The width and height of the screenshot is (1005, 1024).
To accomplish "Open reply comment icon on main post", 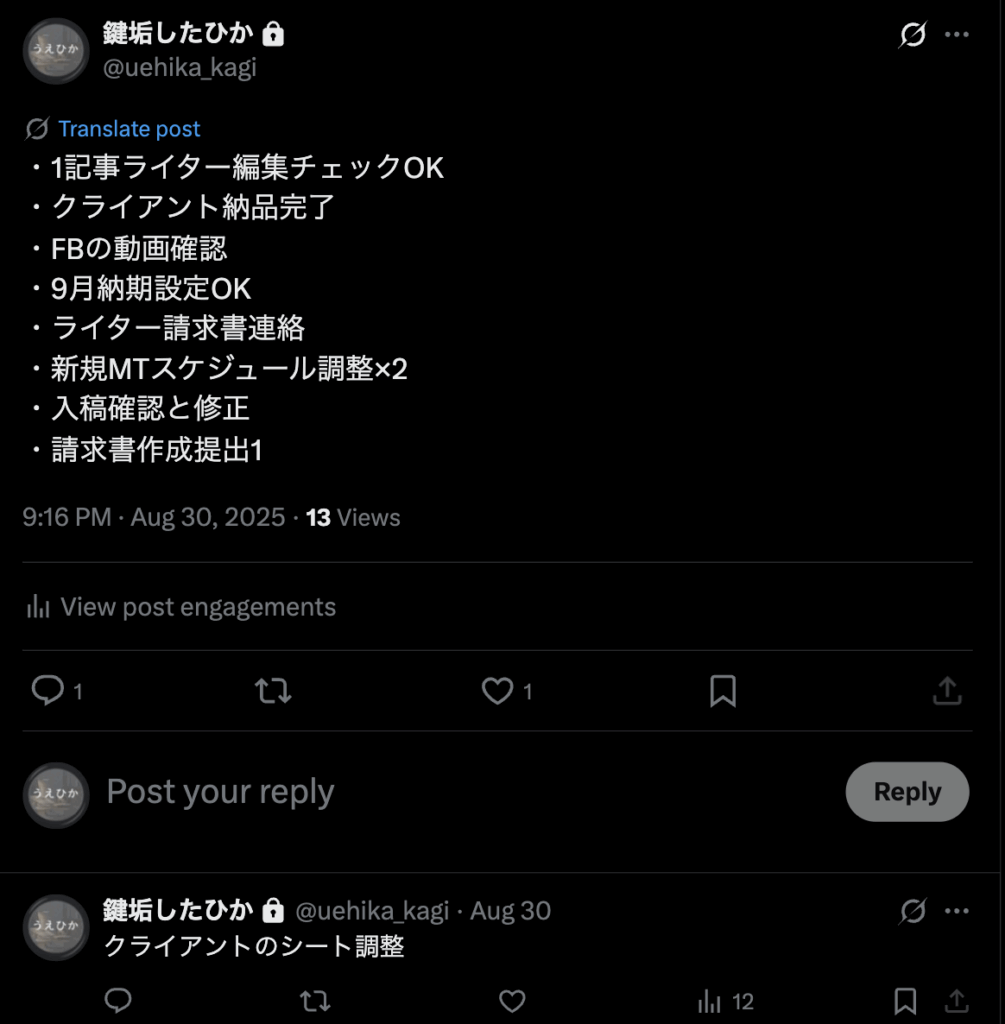I will click(48, 690).
